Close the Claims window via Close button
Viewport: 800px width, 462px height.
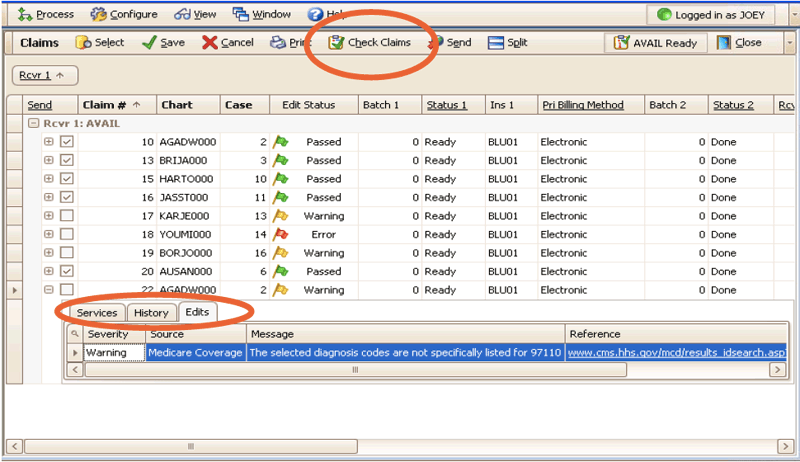(x=739, y=42)
